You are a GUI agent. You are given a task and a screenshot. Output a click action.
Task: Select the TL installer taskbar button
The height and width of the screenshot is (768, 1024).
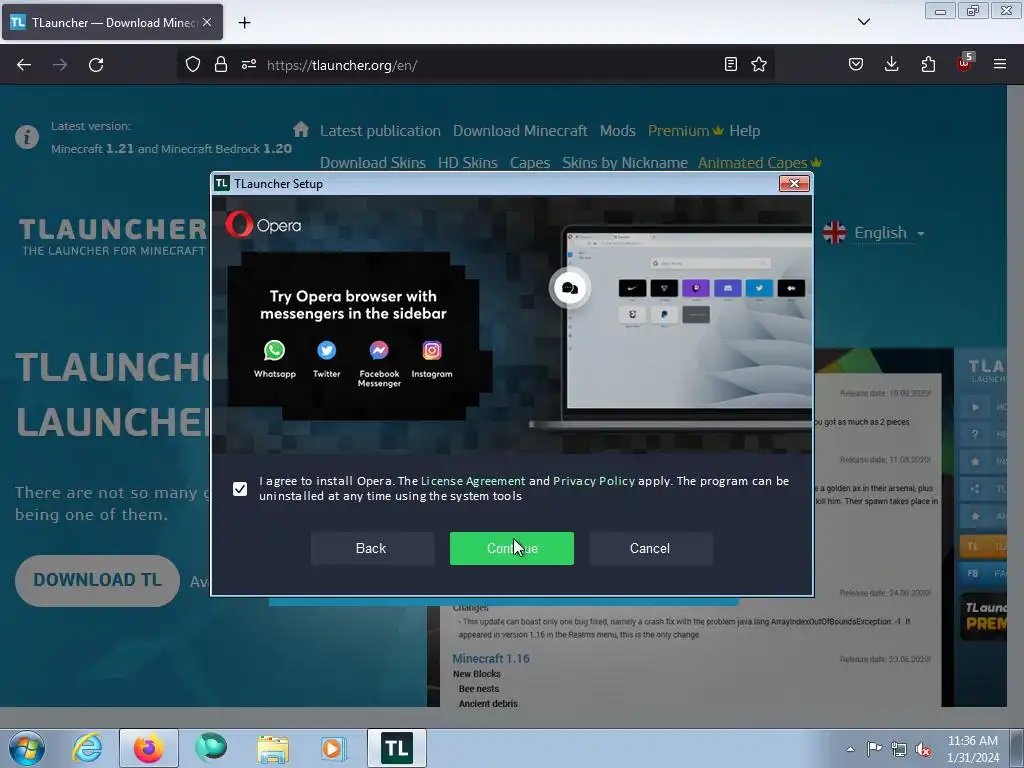click(396, 748)
